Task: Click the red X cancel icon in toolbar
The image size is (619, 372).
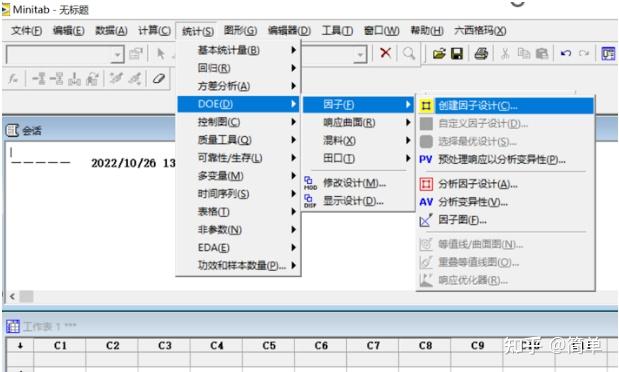Action: pyautogui.click(x=385, y=53)
